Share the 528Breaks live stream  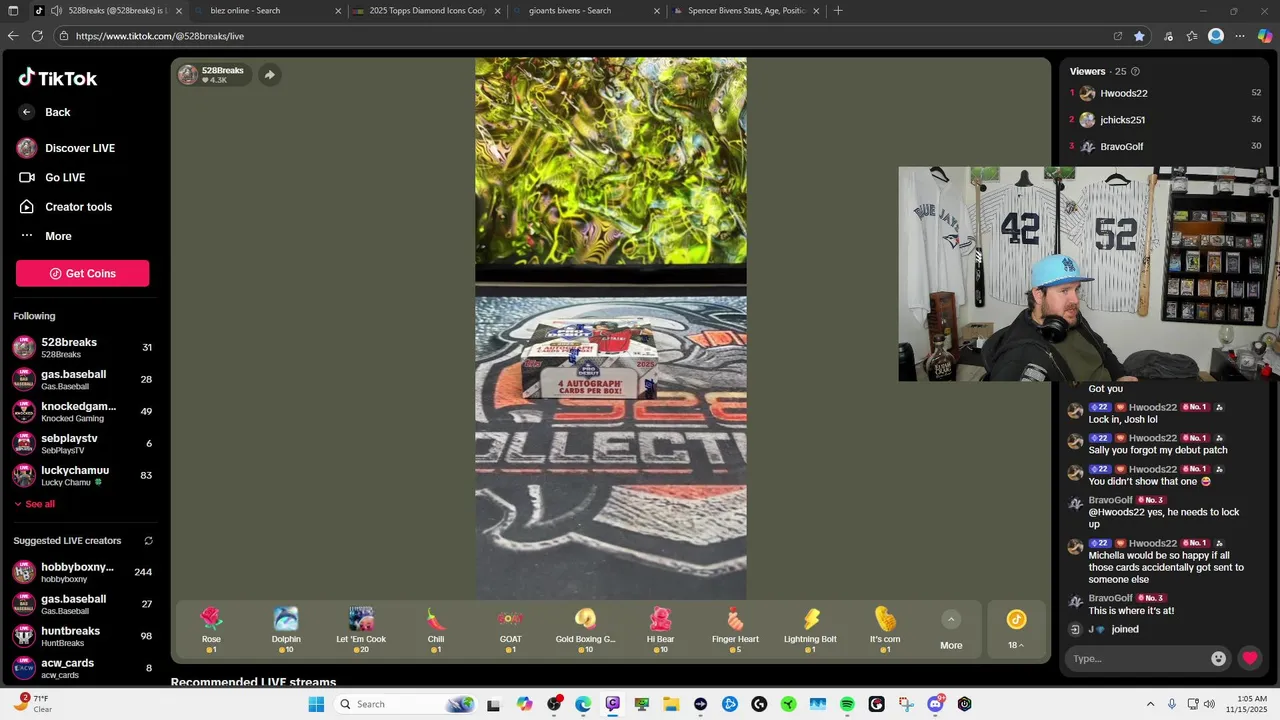tap(269, 74)
